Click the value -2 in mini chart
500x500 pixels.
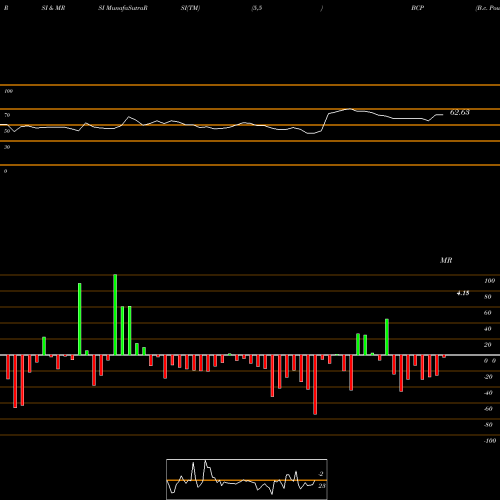tap(320, 474)
